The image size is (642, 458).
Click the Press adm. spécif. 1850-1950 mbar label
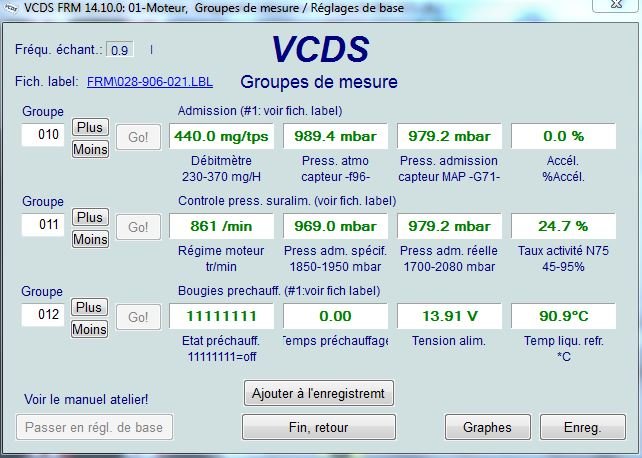335,259
